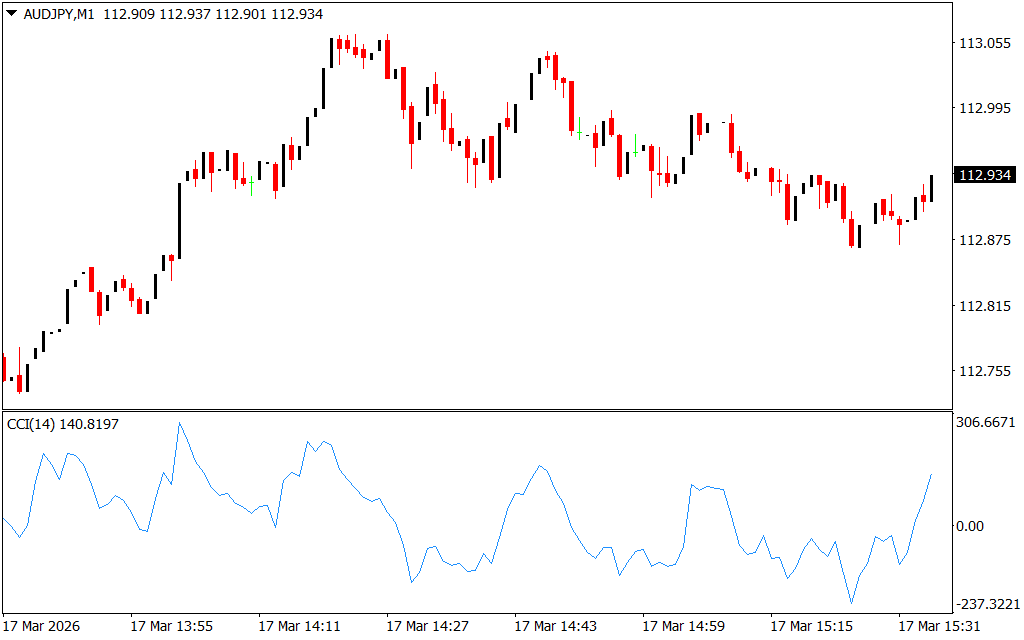The height and width of the screenshot is (640, 1024).
Task: Click the divider between price chart and CCI
Action: coord(475,410)
